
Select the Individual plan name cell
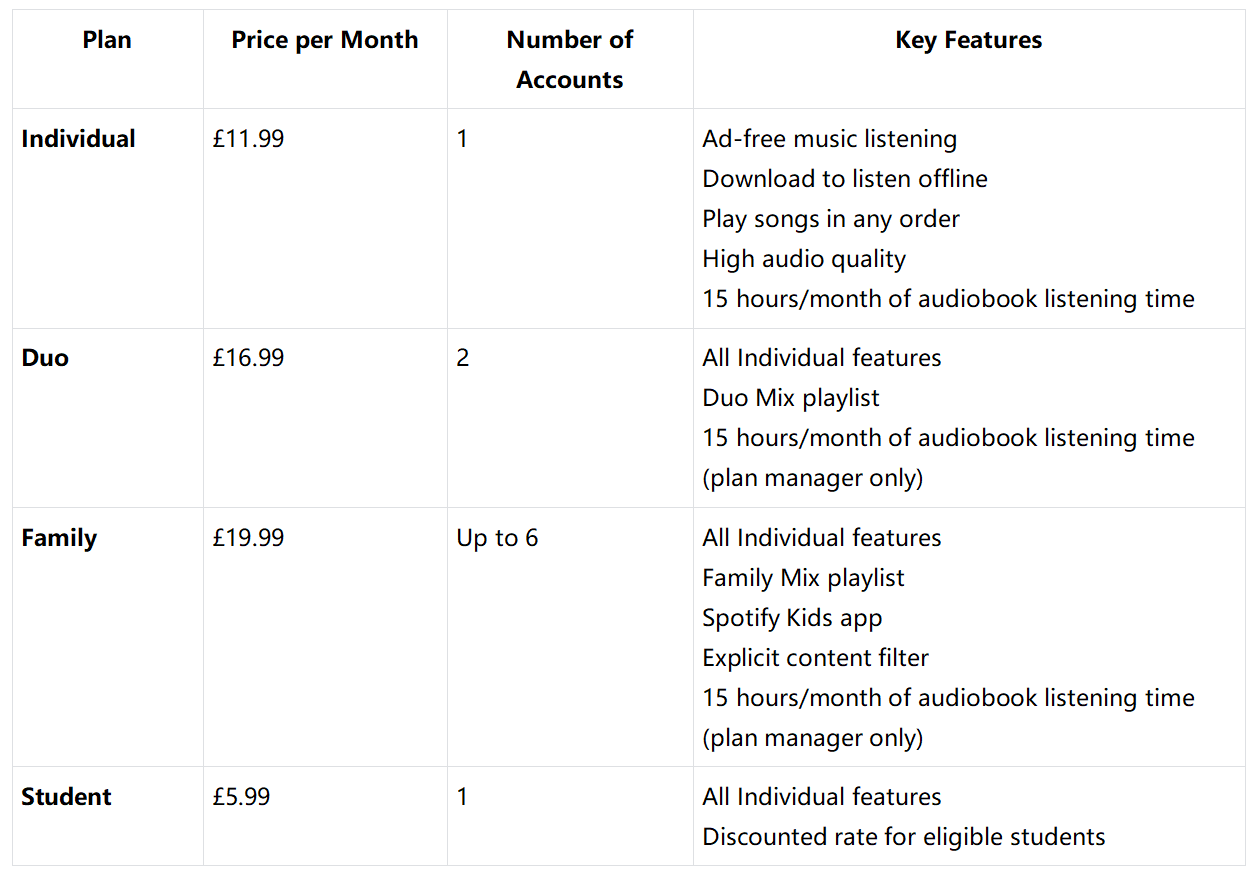(79, 139)
